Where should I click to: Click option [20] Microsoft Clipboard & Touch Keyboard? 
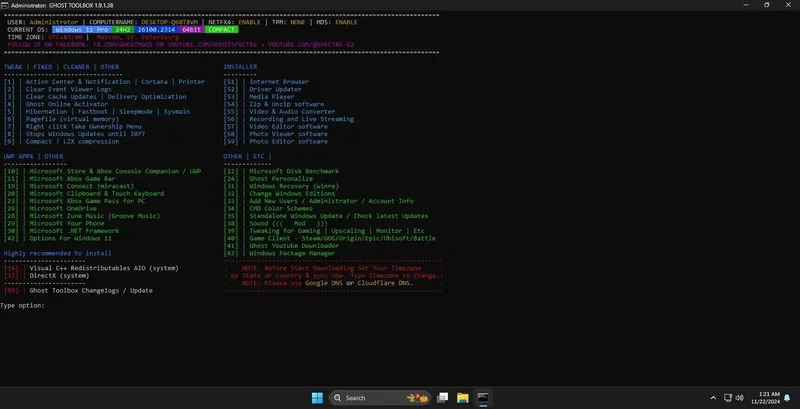pyautogui.click(x=84, y=194)
